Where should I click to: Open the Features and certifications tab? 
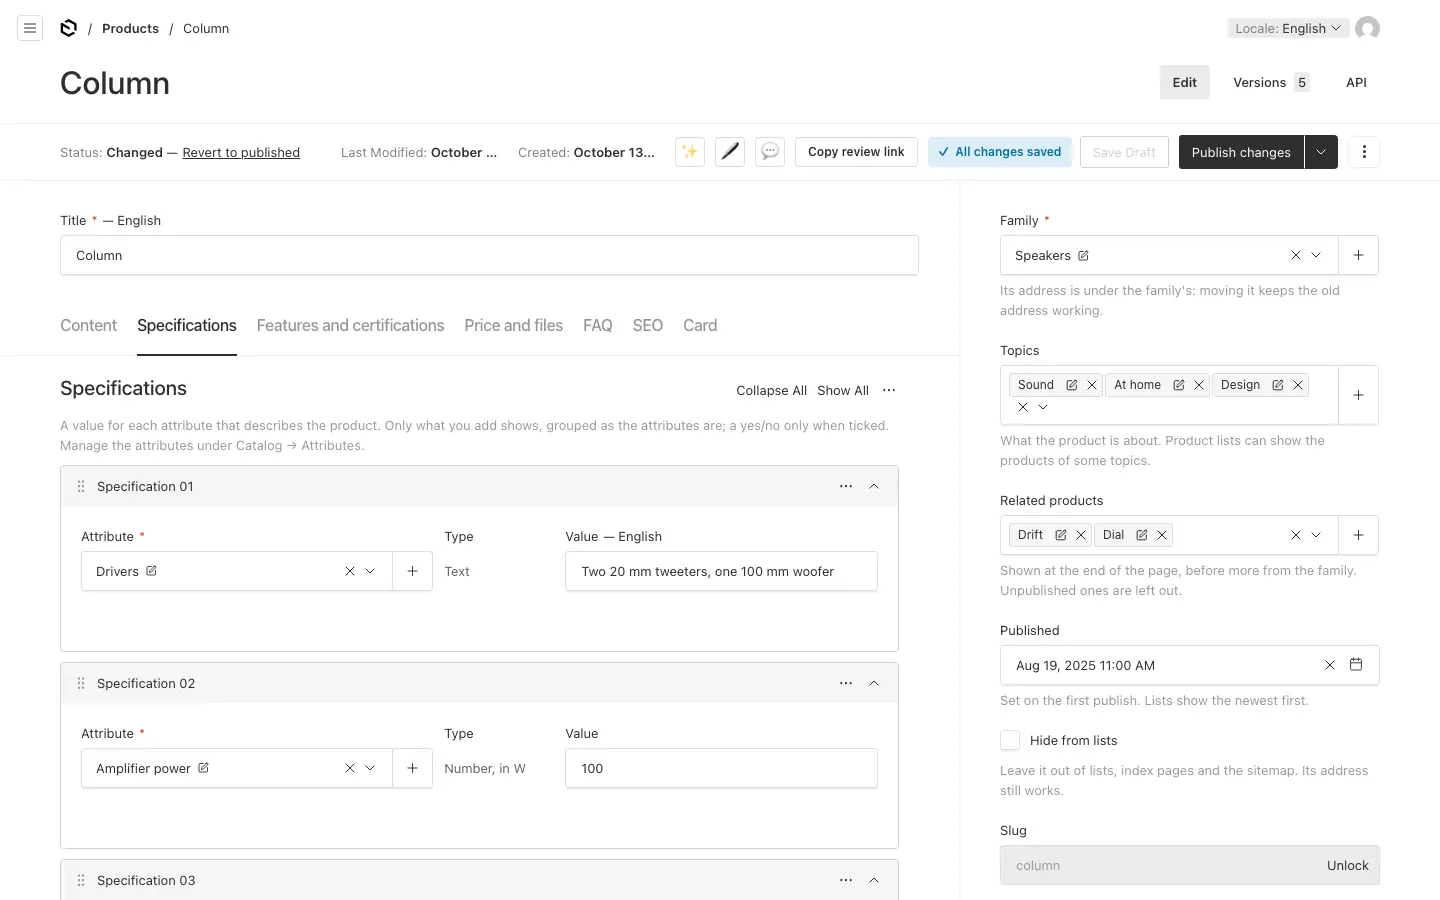pyautogui.click(x=350, y=326)
